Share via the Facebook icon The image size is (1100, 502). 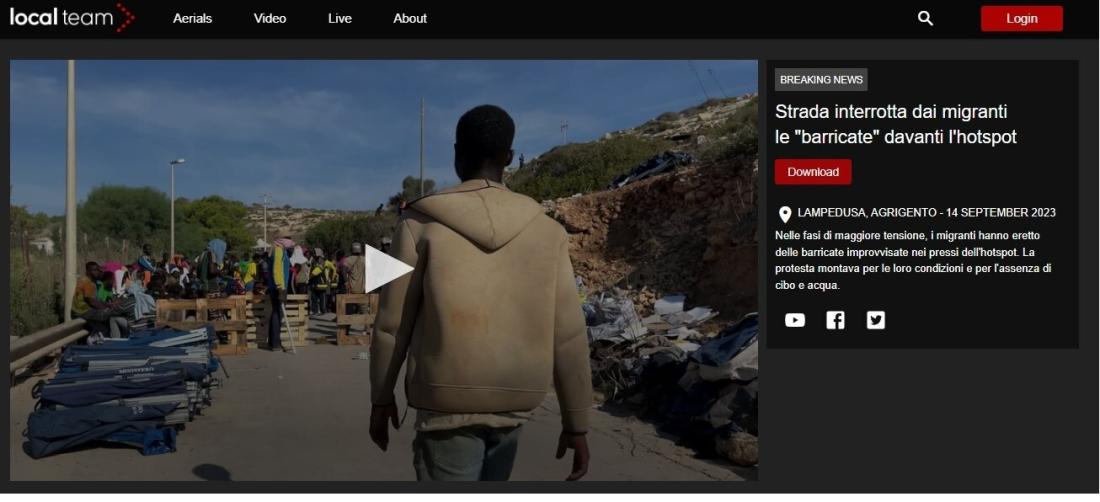pyautogui.click(x=835, y=320)
